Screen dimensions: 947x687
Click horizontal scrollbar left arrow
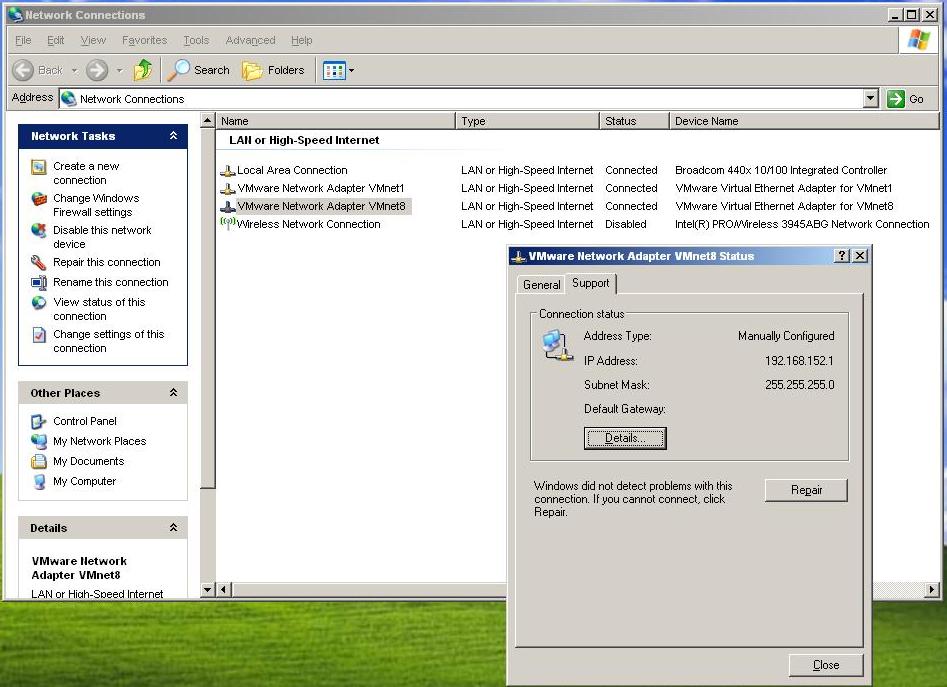tap(223, 589)
